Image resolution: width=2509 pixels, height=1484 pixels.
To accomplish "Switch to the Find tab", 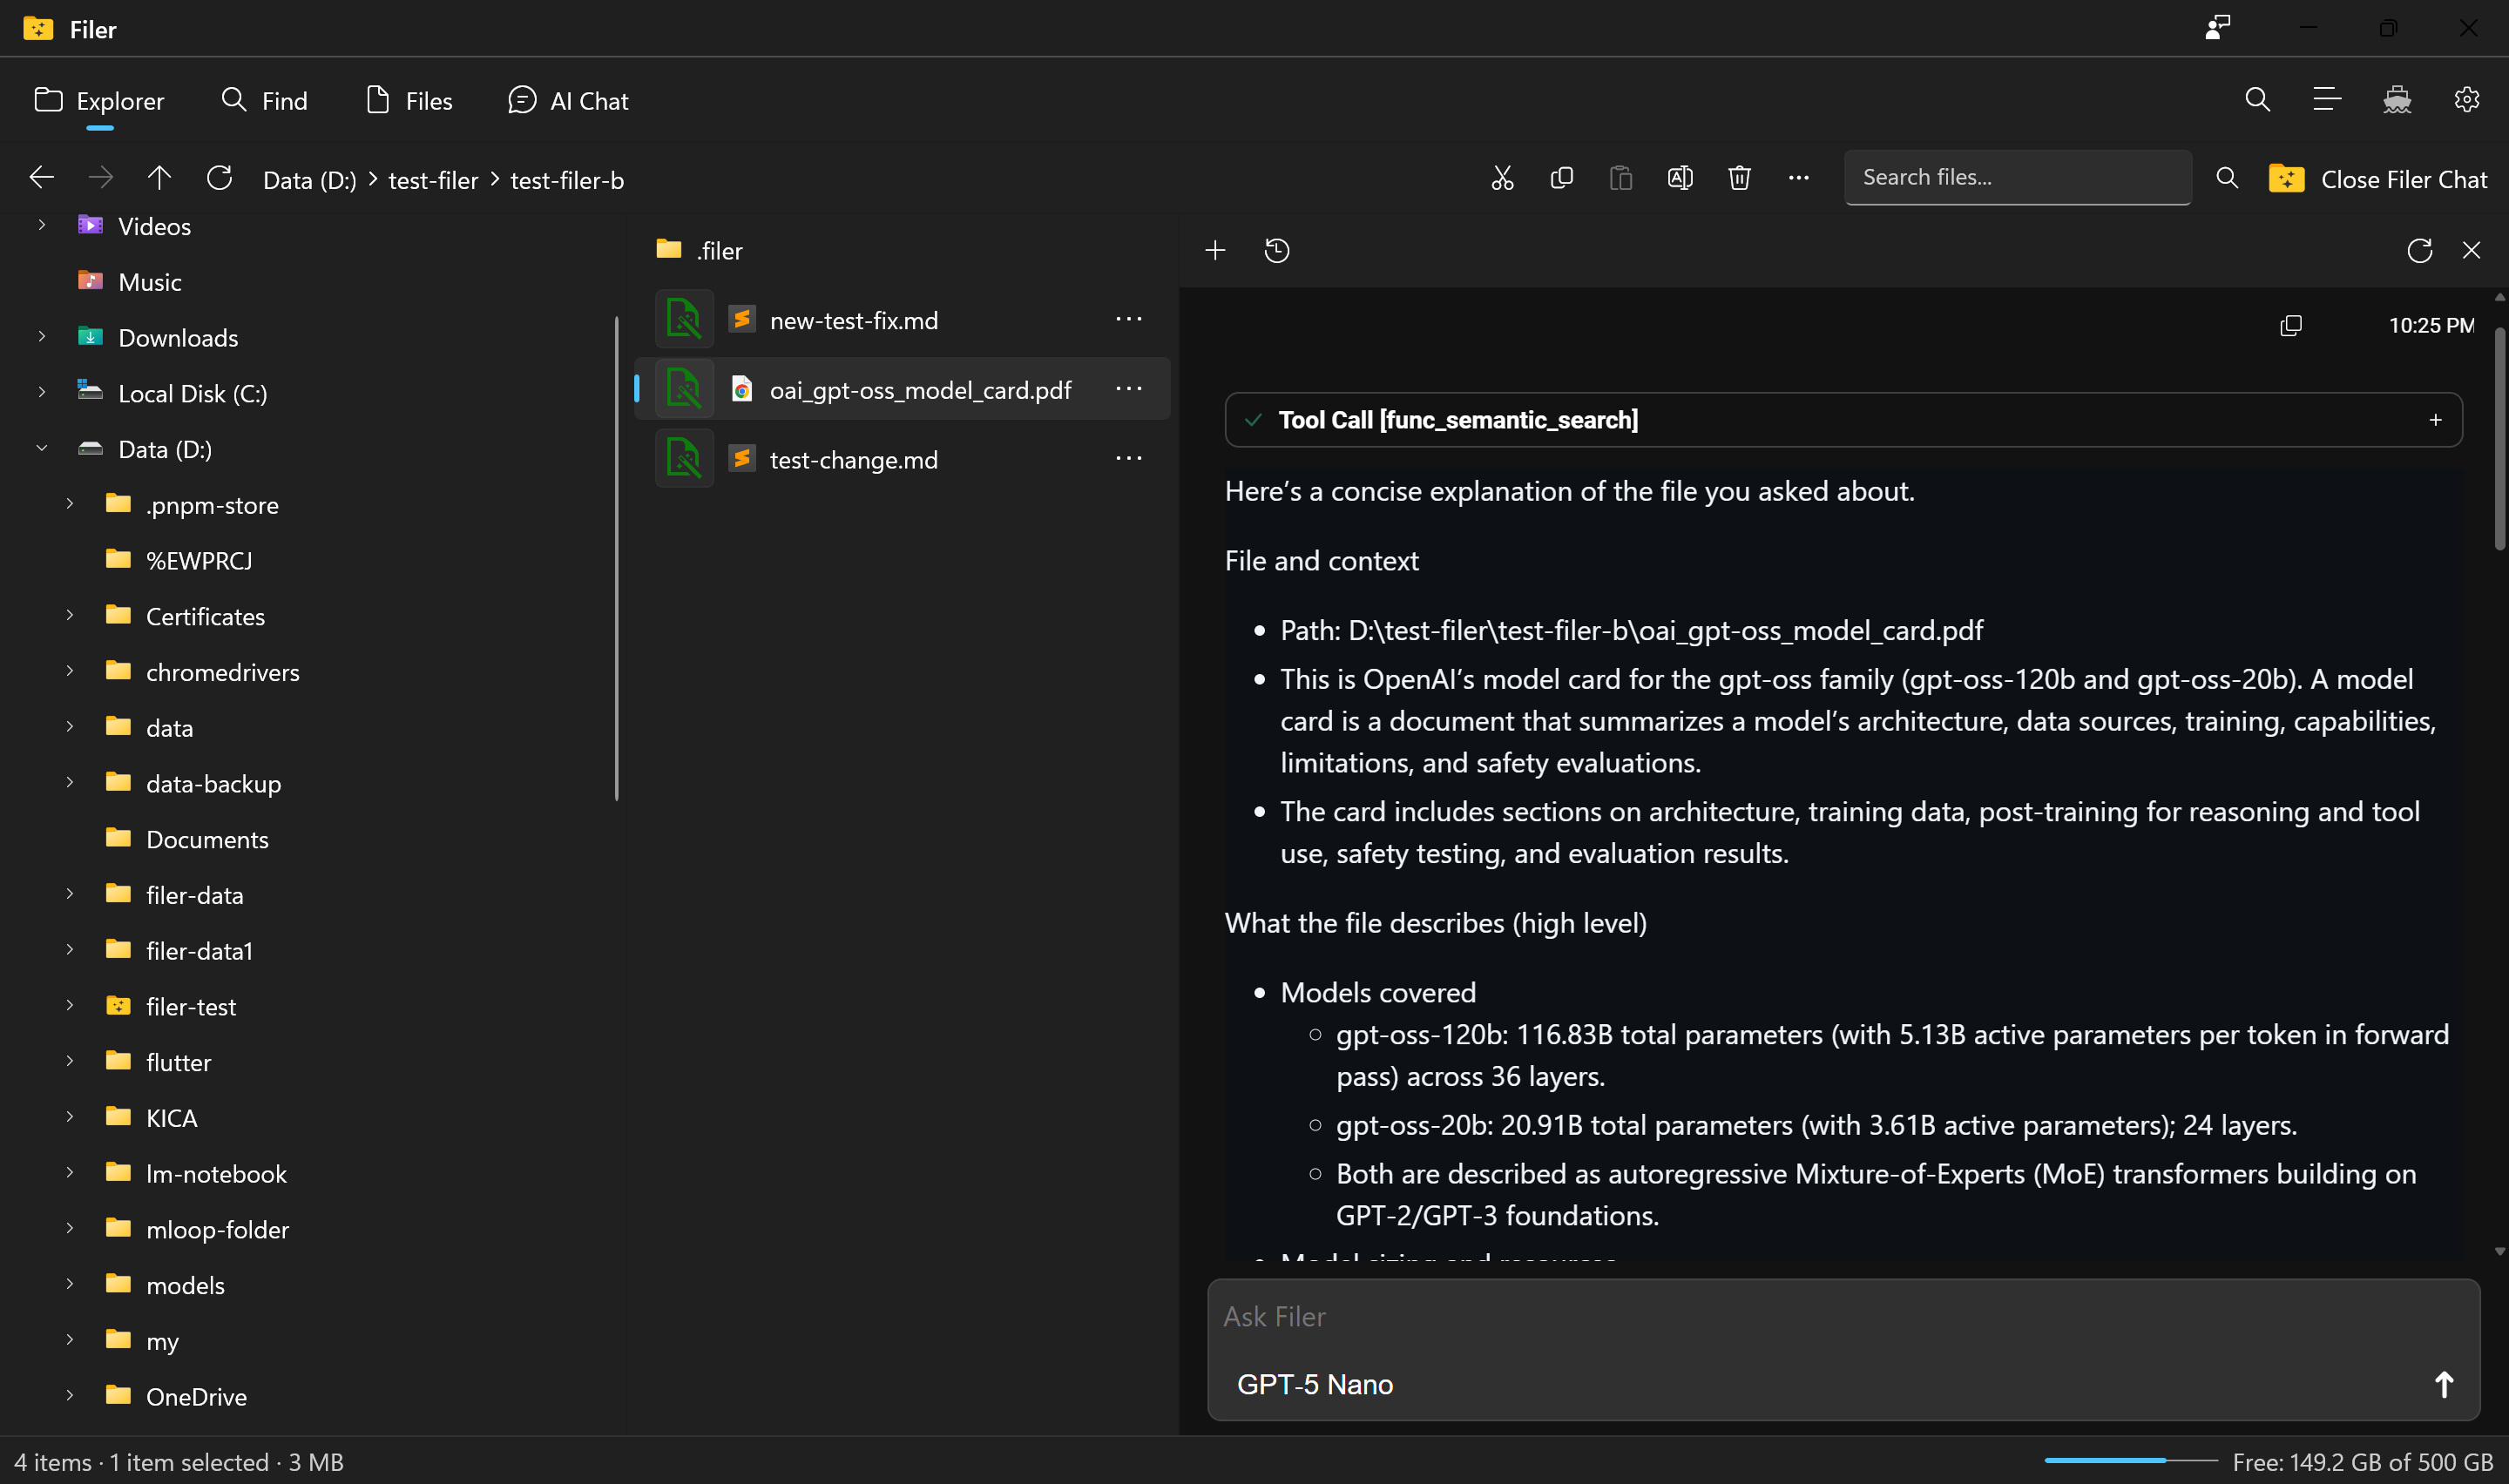I will [x=264, y=101].
